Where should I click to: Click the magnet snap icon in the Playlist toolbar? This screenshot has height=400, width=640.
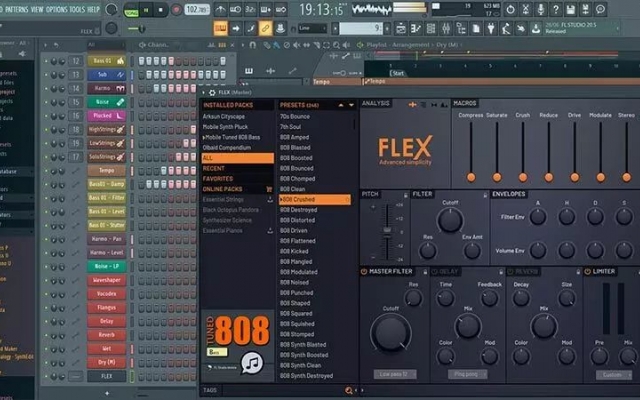point(253,45)
